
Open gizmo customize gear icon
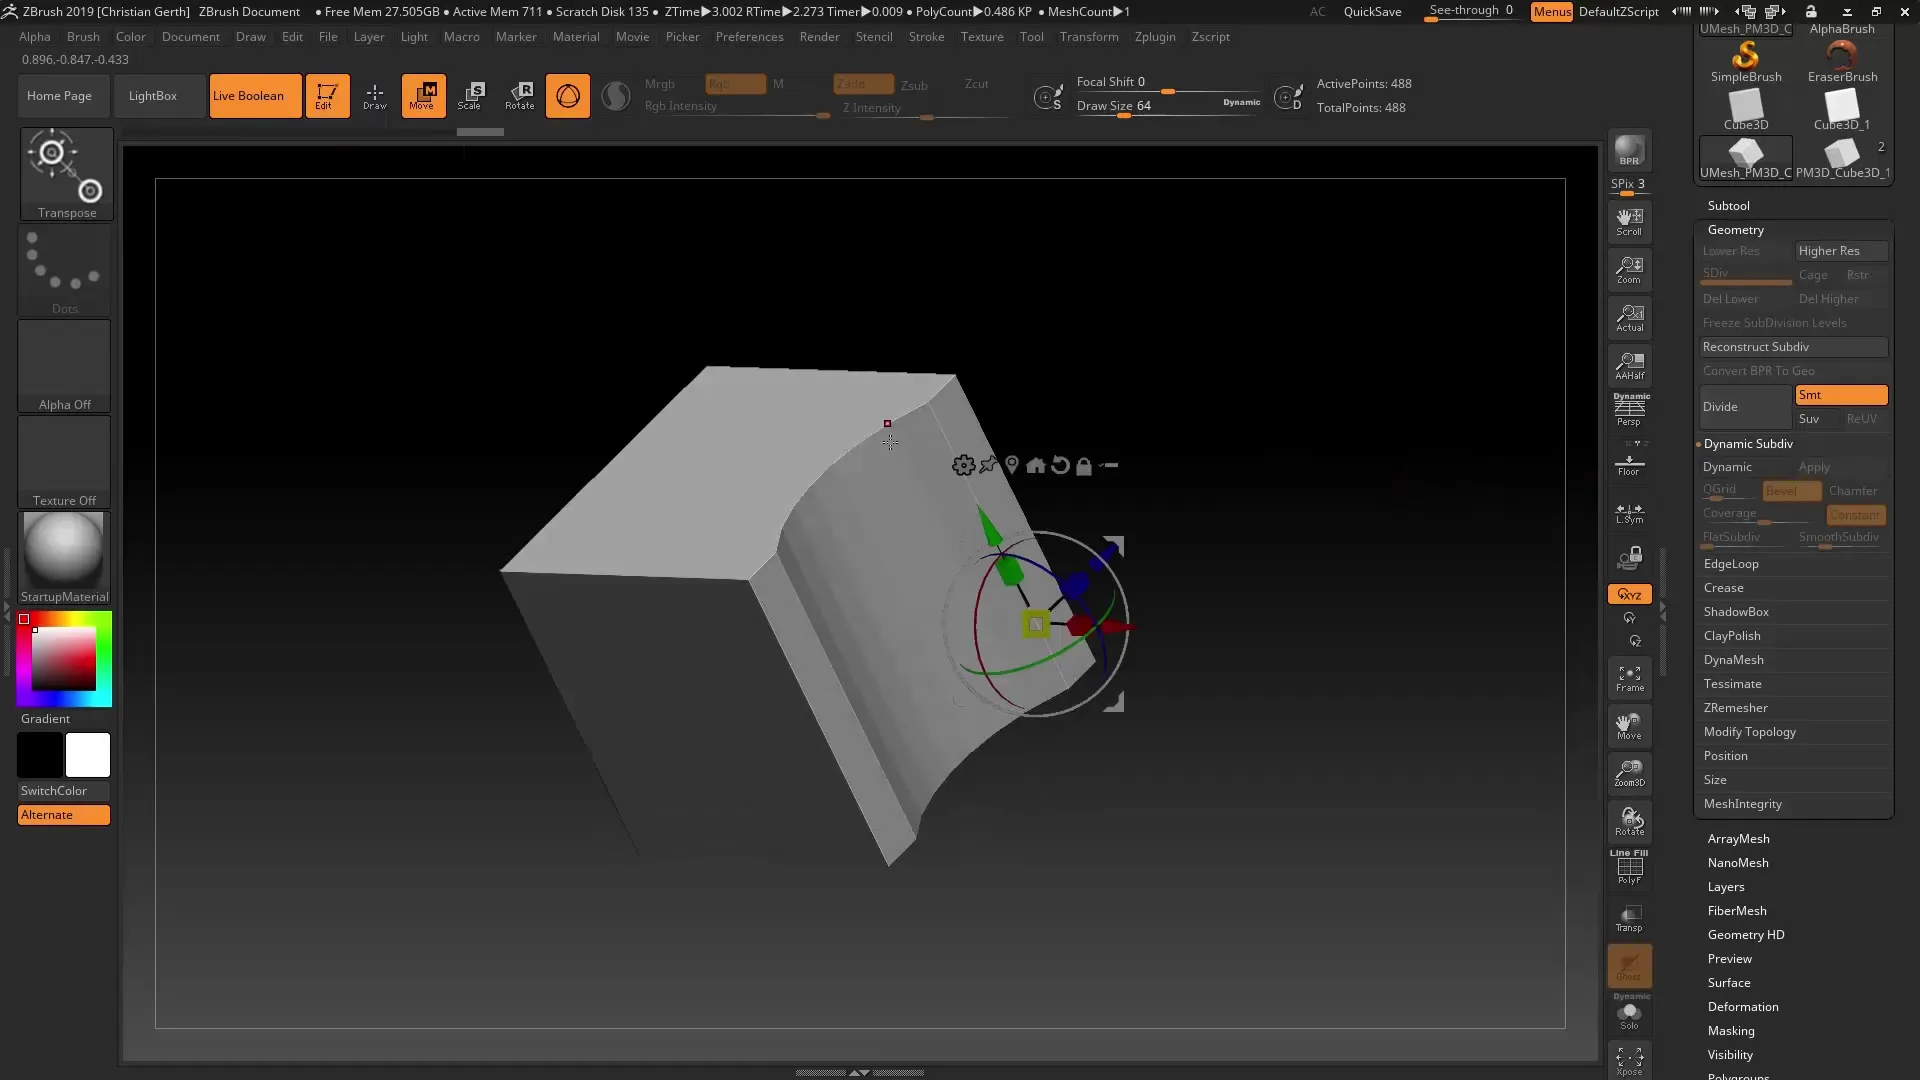click(963, 465)
